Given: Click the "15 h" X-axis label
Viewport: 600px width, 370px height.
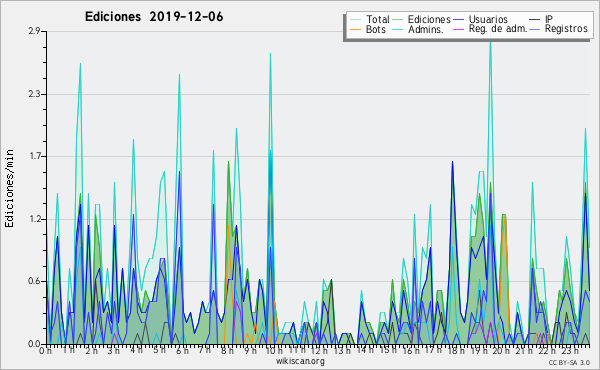Looking at the screenshot, I should tap(388, 350).
